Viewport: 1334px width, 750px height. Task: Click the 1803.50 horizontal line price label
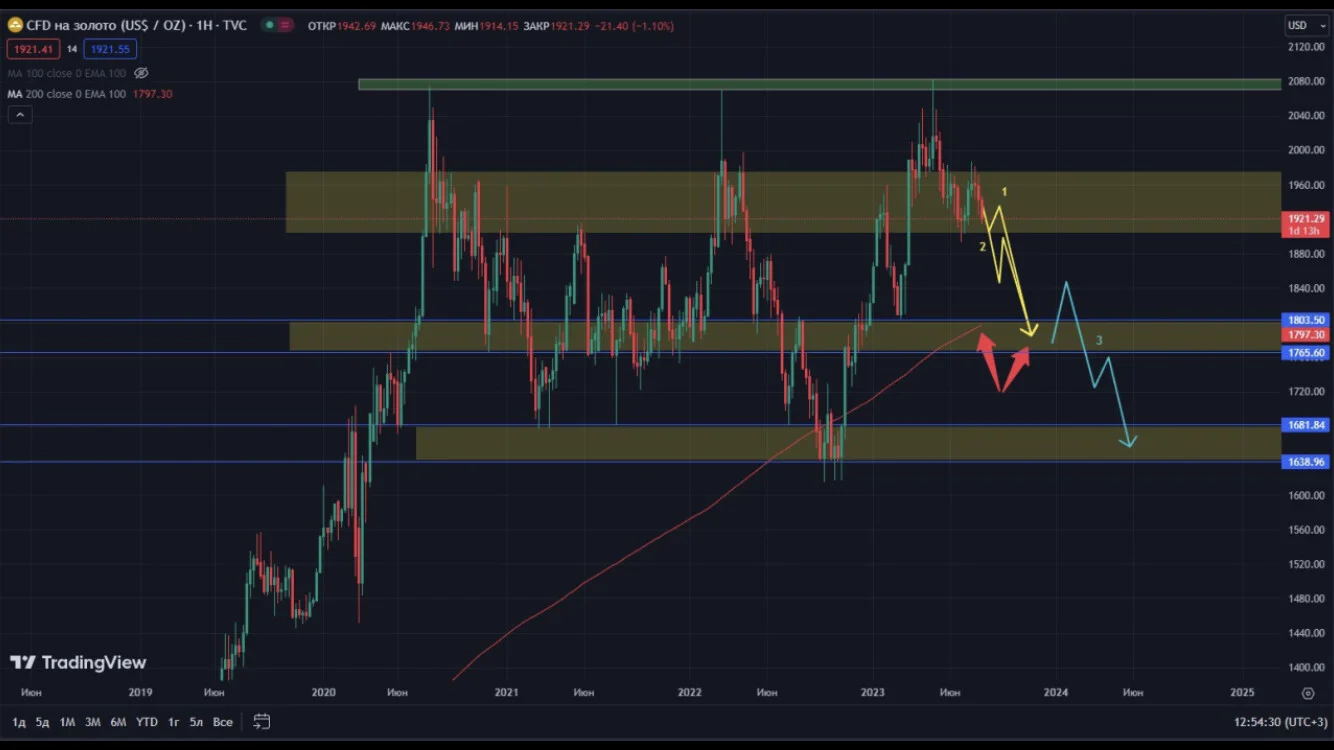(x=1306, y=321)
